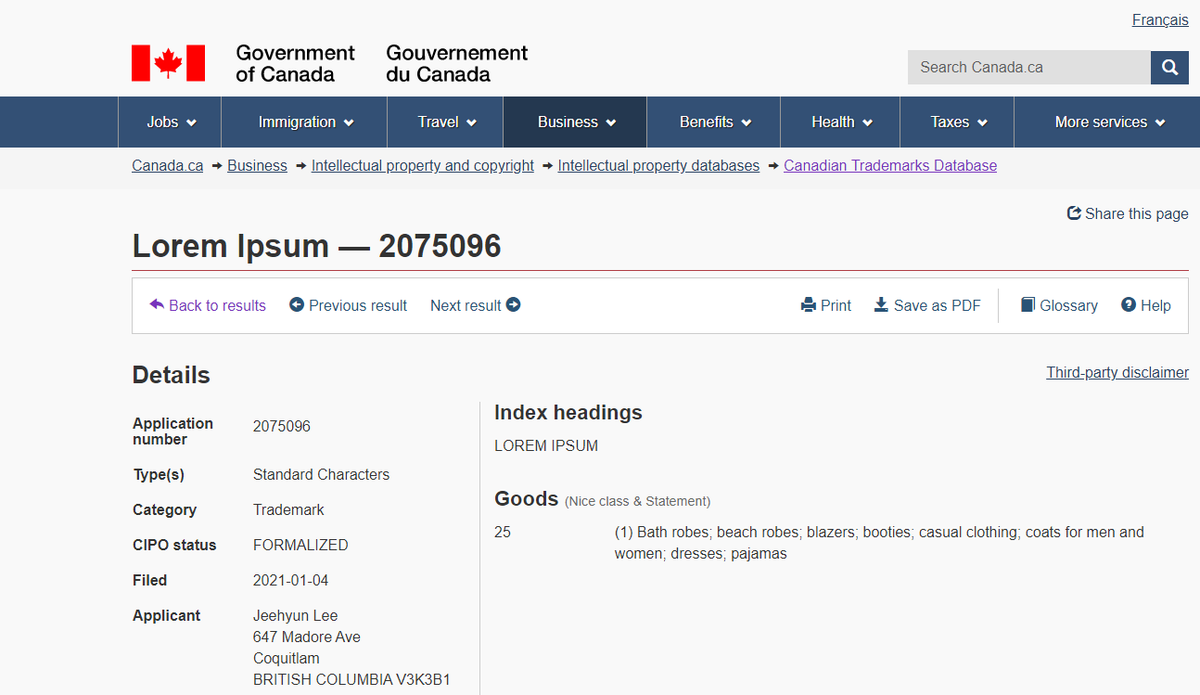Open Intellectual property and copyright breadcrumb
1200x695 pixels.
point(423,166)
